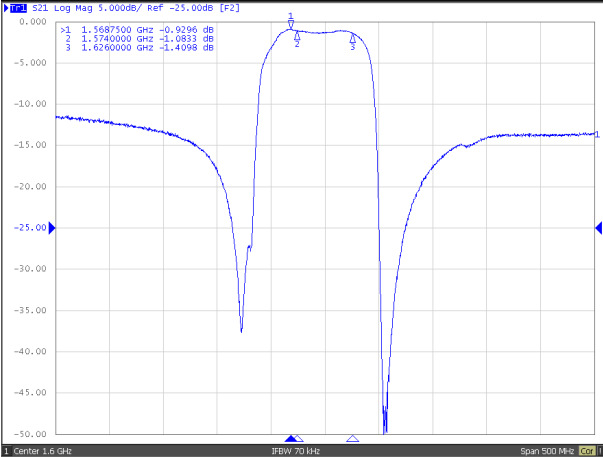
Task: Select the Tr1 trace label
Action: click(18, 7)
